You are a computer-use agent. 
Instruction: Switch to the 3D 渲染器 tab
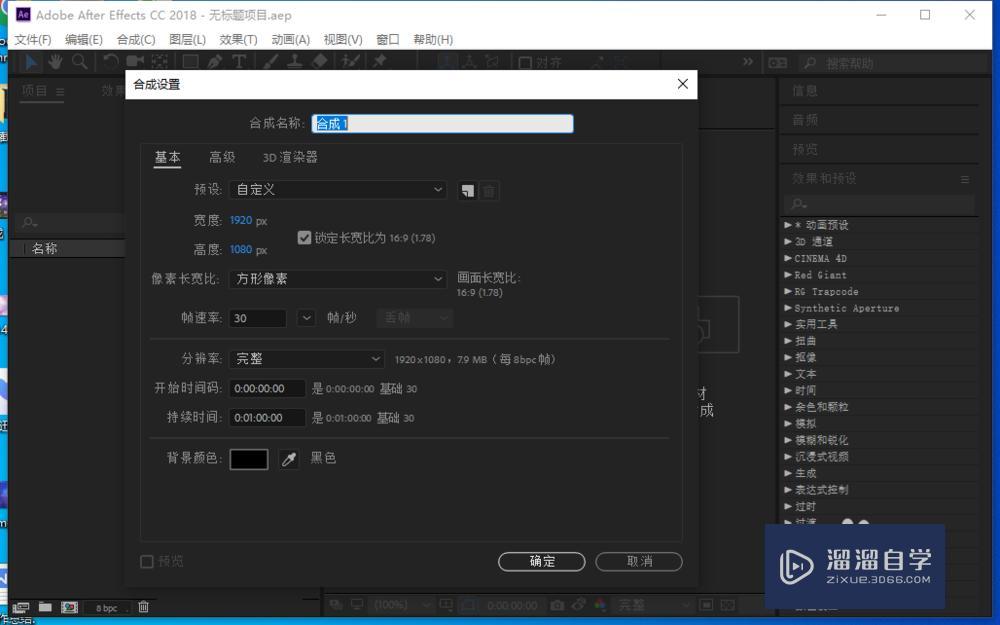tap(290, 157)
